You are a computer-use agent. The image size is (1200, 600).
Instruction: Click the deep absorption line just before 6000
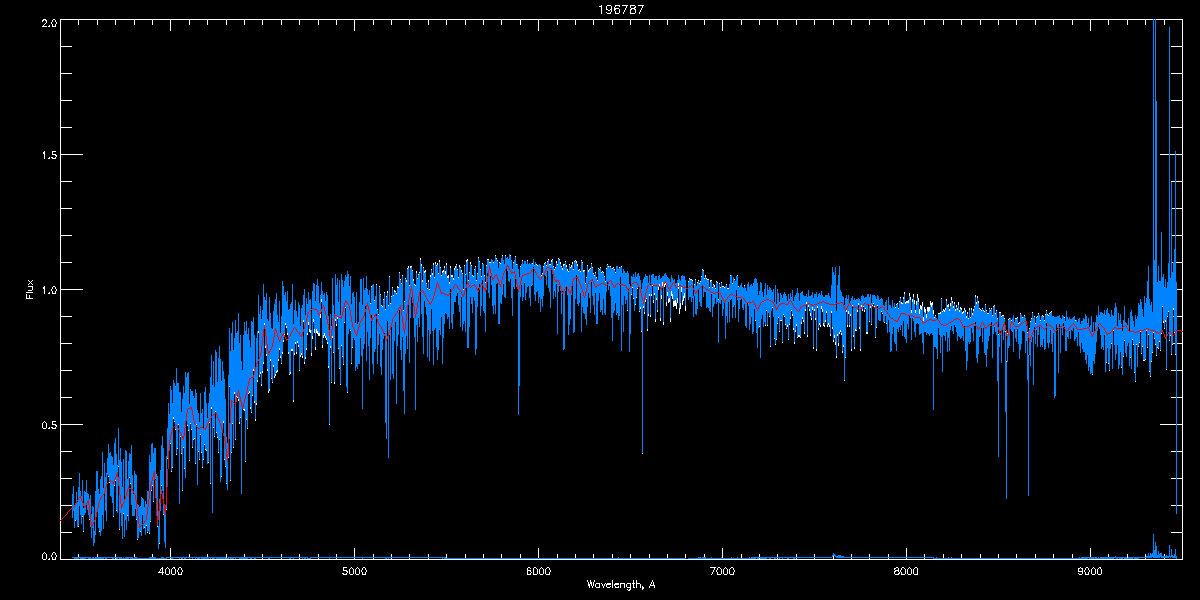tap(518, 412)
